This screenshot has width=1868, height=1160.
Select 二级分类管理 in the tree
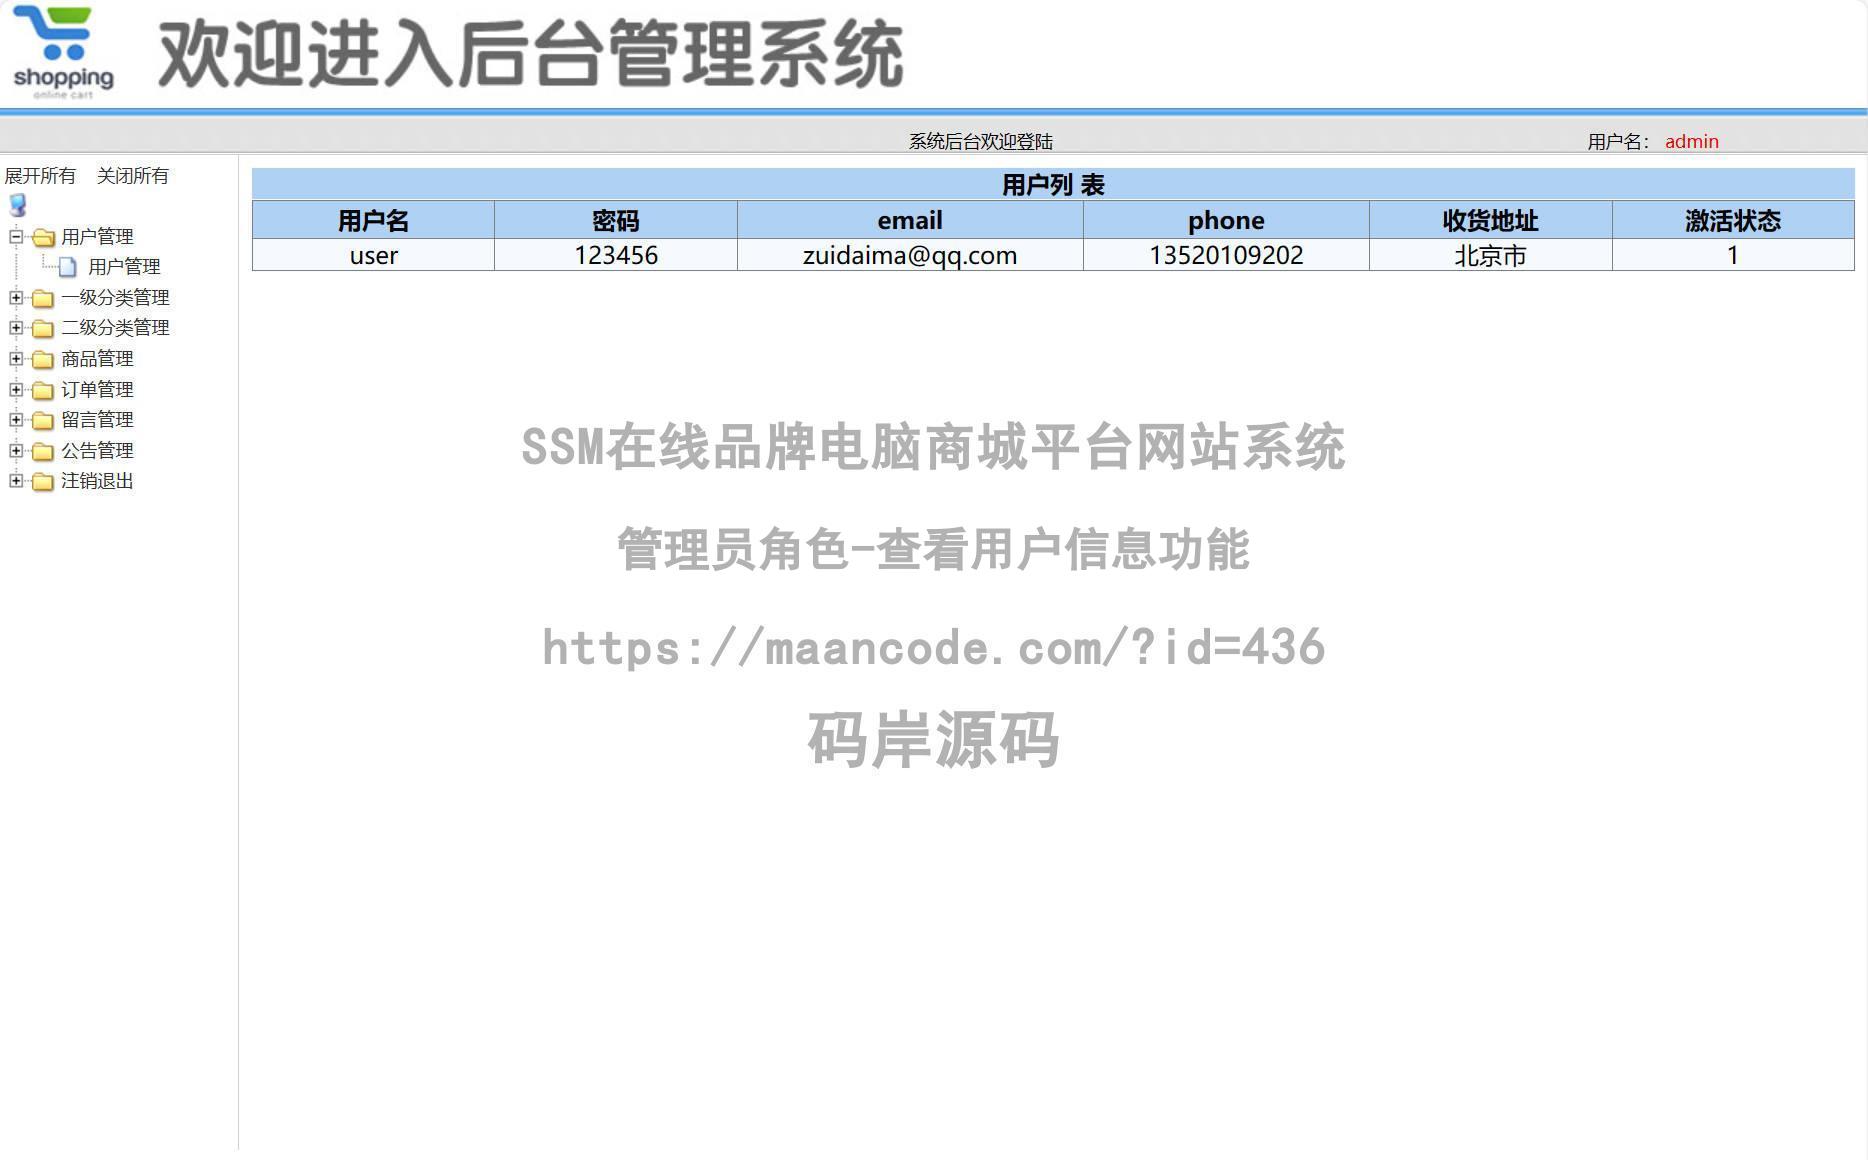(x=115, y=328)
